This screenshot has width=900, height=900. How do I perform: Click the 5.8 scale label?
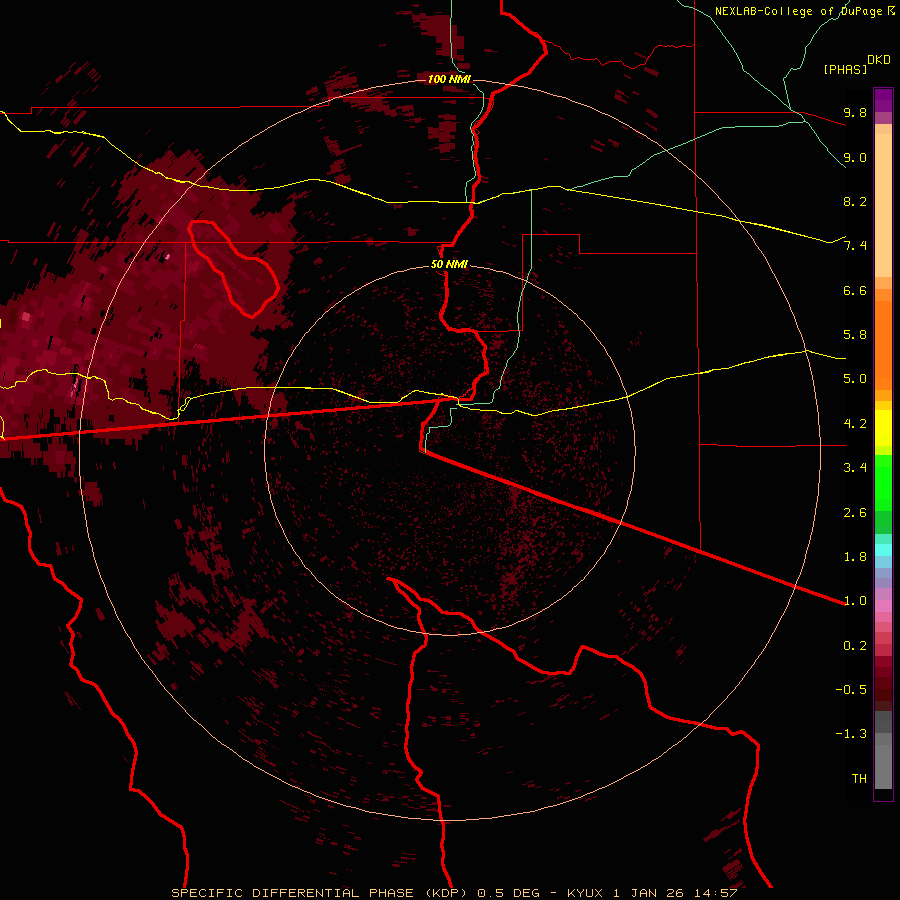[x=855, y=335]
